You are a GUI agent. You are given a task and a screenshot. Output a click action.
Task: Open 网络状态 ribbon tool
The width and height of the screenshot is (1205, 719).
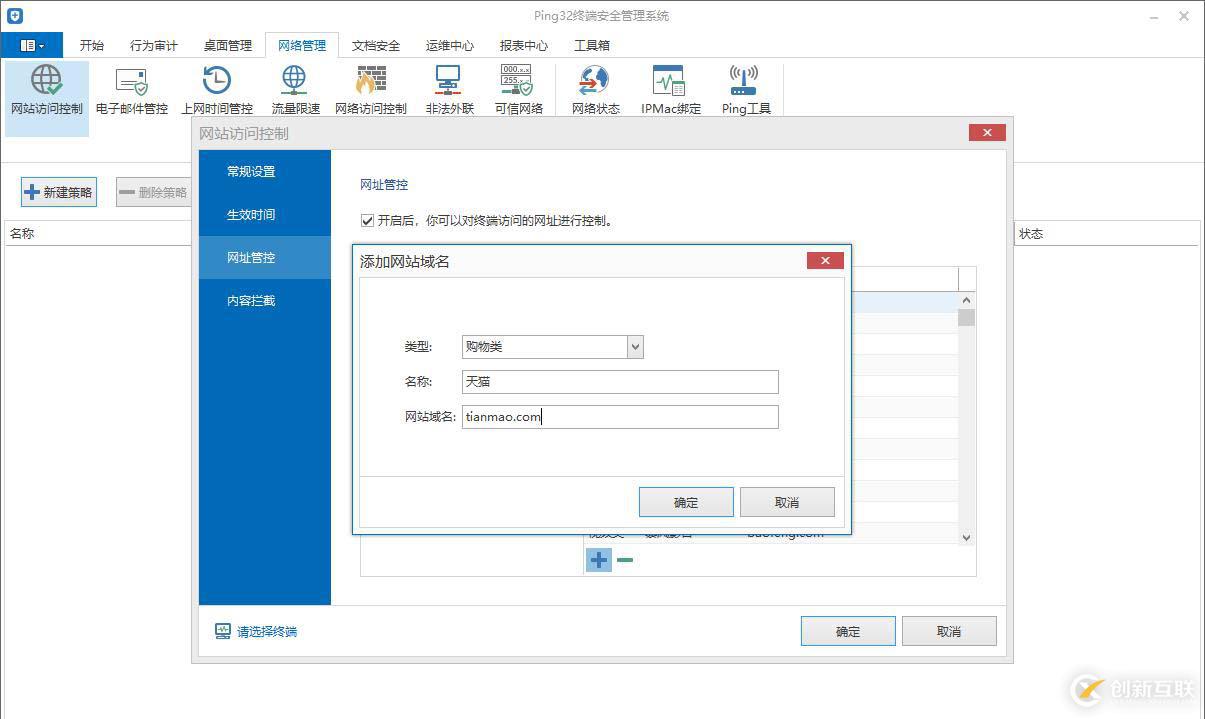tap(595, 91)
